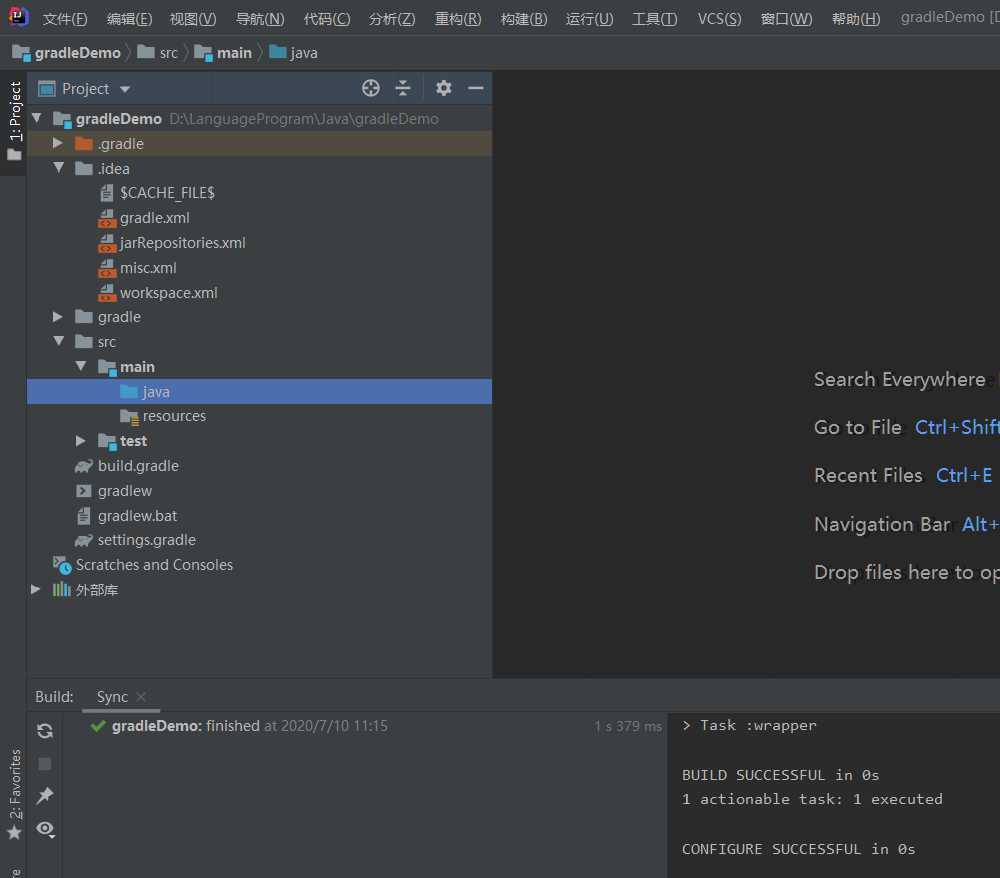This screenshot has width=1000, height=878.
Task: Select the test folder row
Action: coord(259,441)
